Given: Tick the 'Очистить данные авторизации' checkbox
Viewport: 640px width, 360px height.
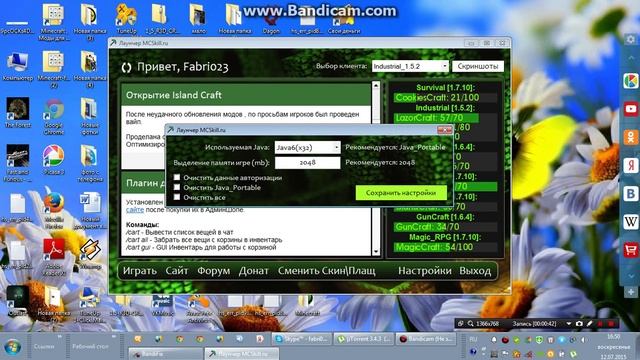Looking at the screenshot, I should click(x=177, y=177).
